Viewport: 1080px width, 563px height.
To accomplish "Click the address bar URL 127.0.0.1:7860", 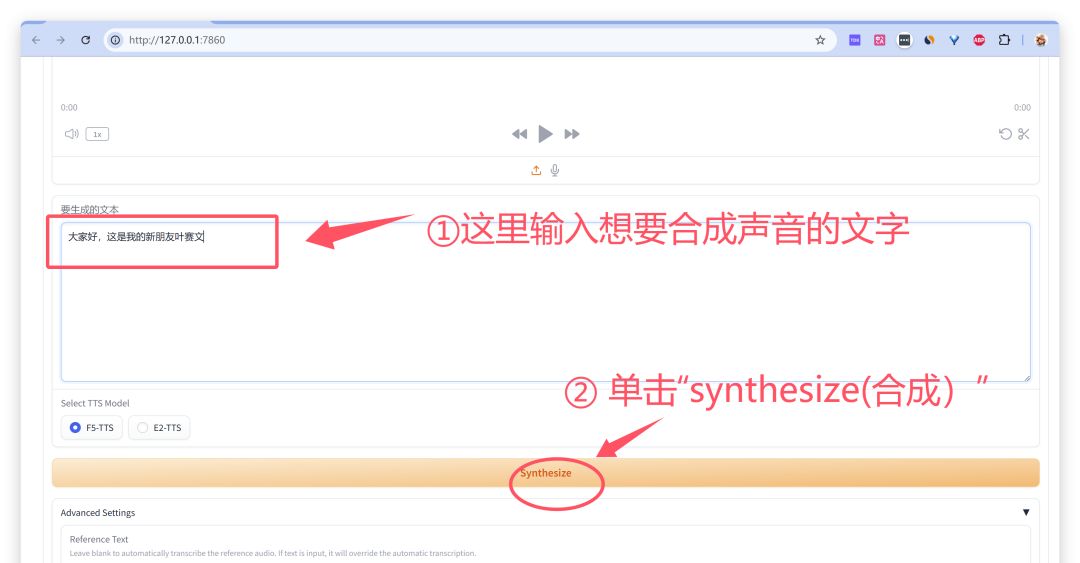I will (x=177, y=40).
